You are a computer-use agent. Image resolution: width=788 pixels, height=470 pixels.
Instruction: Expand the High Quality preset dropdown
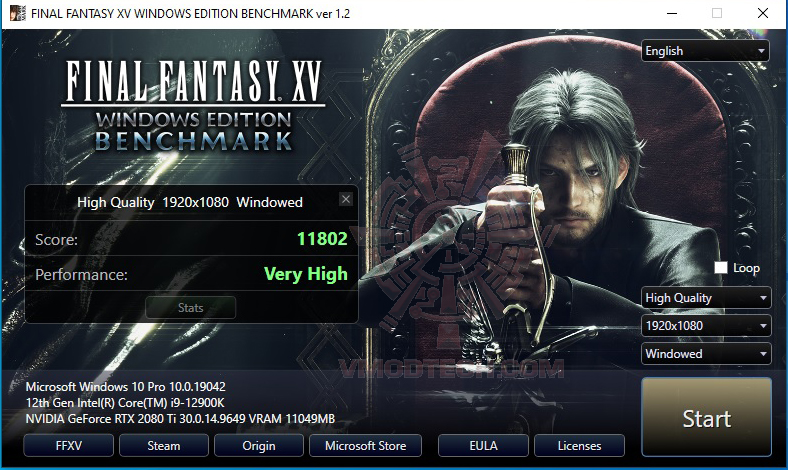(x=706, y=298)
